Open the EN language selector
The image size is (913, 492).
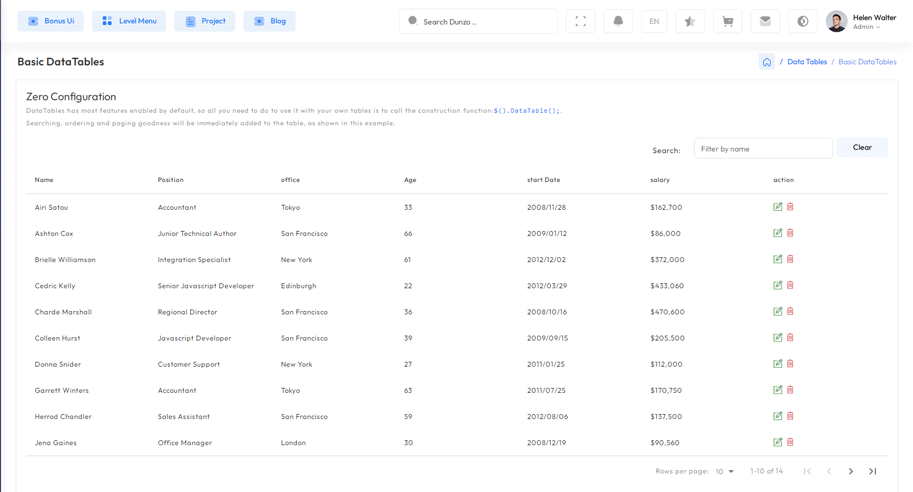654,21
